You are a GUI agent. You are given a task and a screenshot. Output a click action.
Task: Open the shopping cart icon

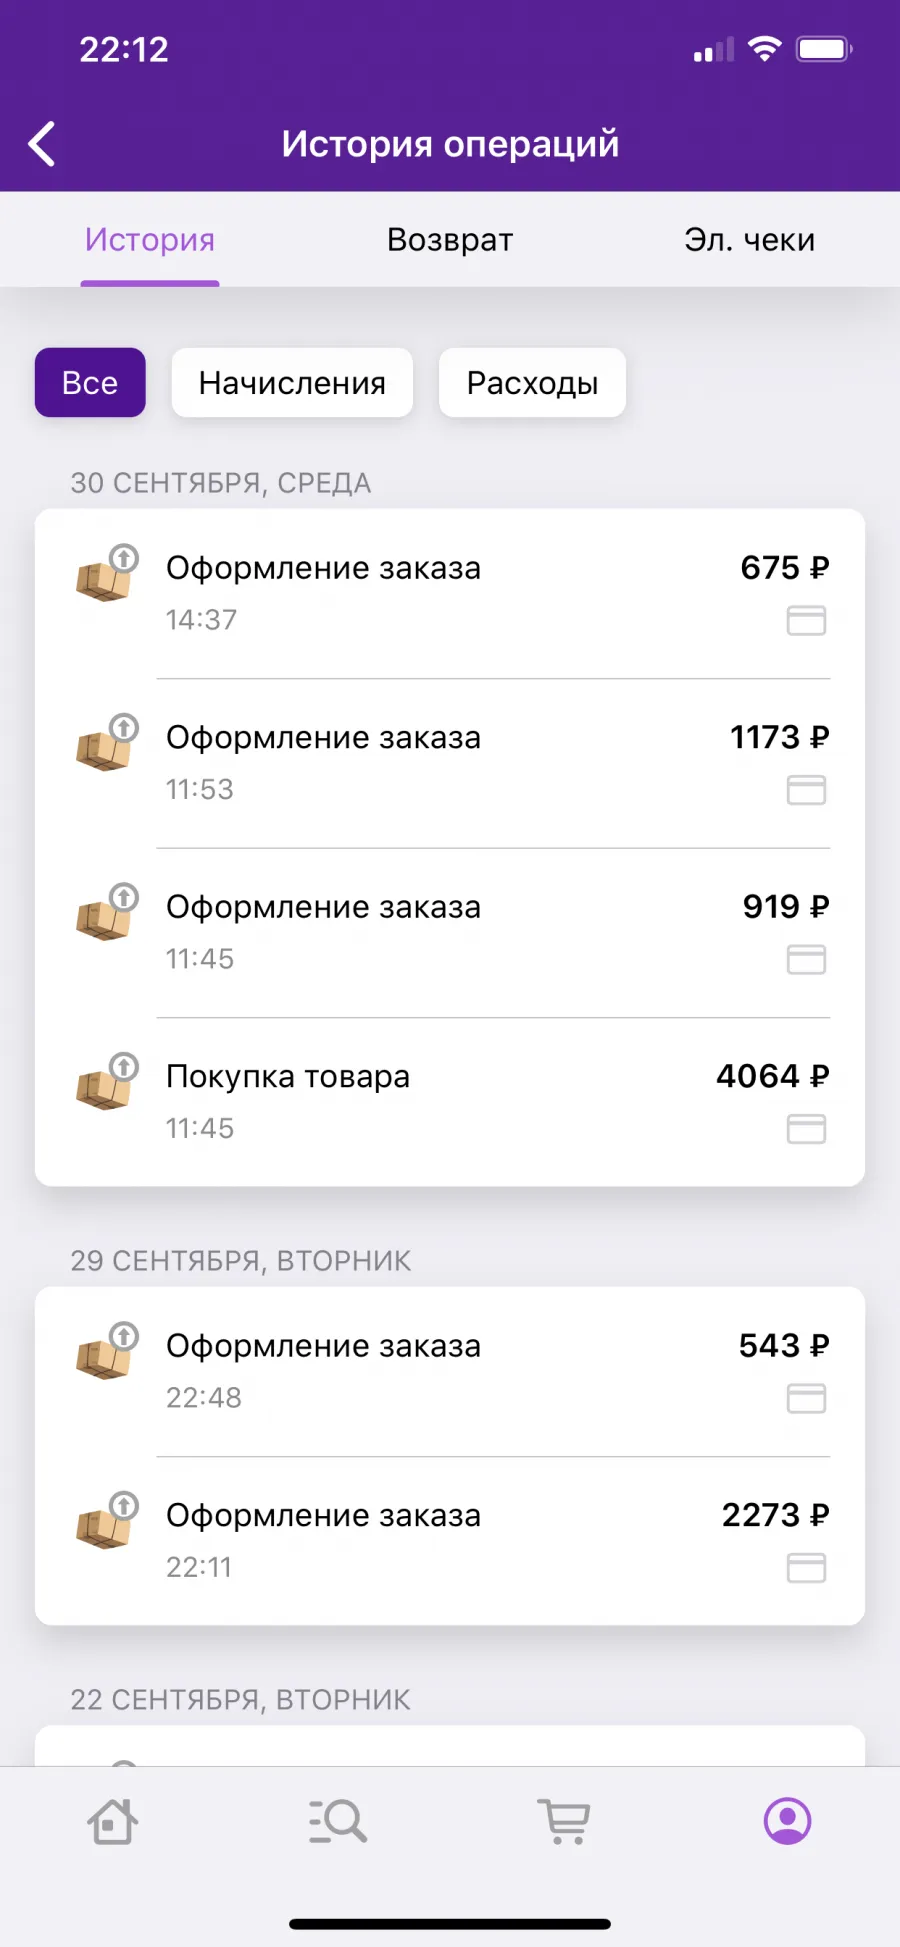(564, 1821)
